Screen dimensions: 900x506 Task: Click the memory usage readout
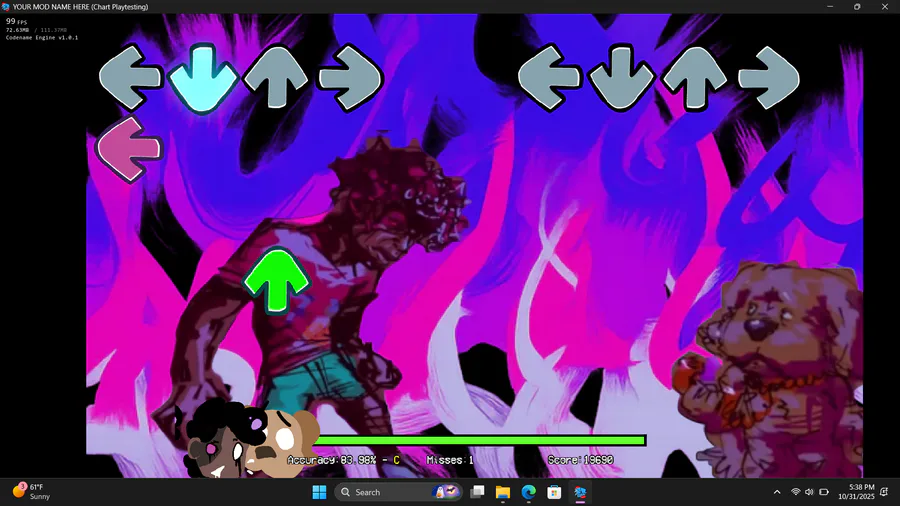36,30
